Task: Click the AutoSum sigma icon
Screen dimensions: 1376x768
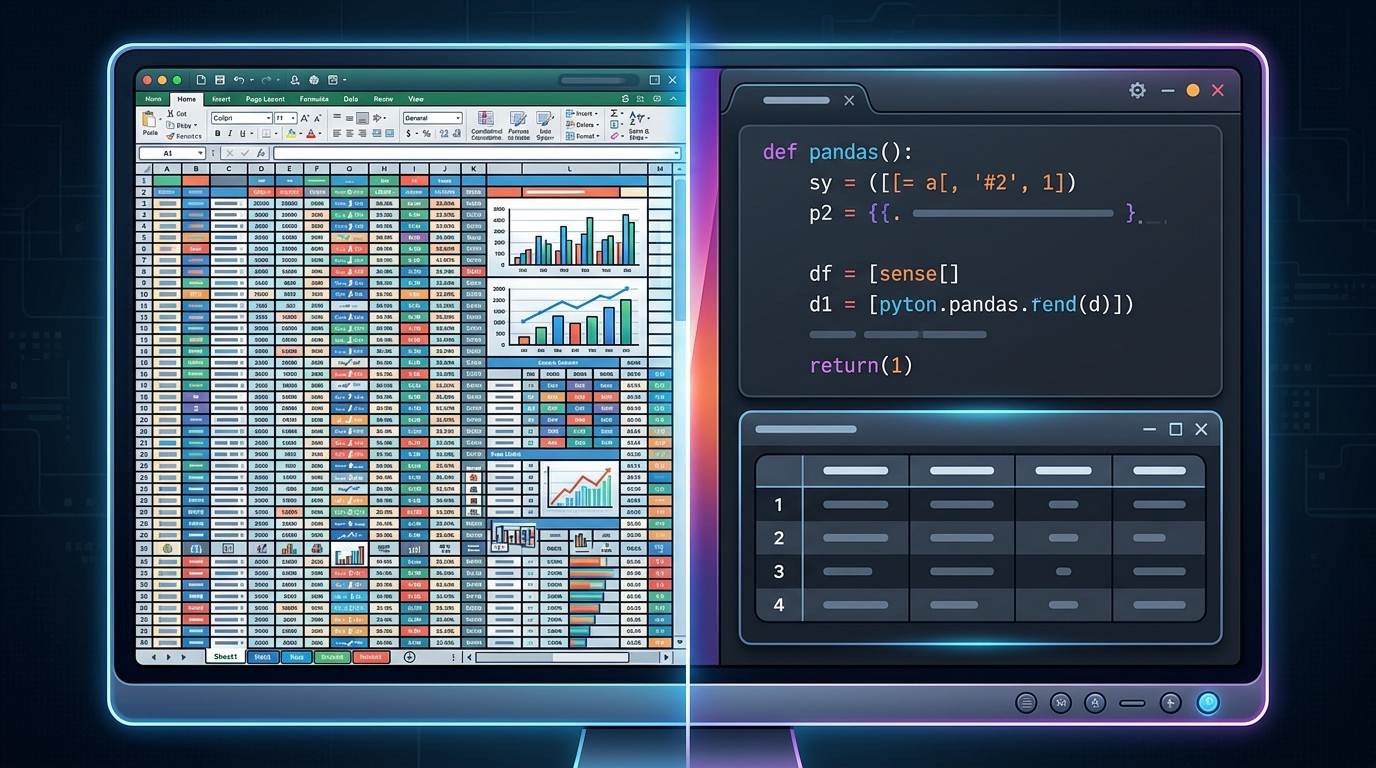Action: (x=614, y=113)
